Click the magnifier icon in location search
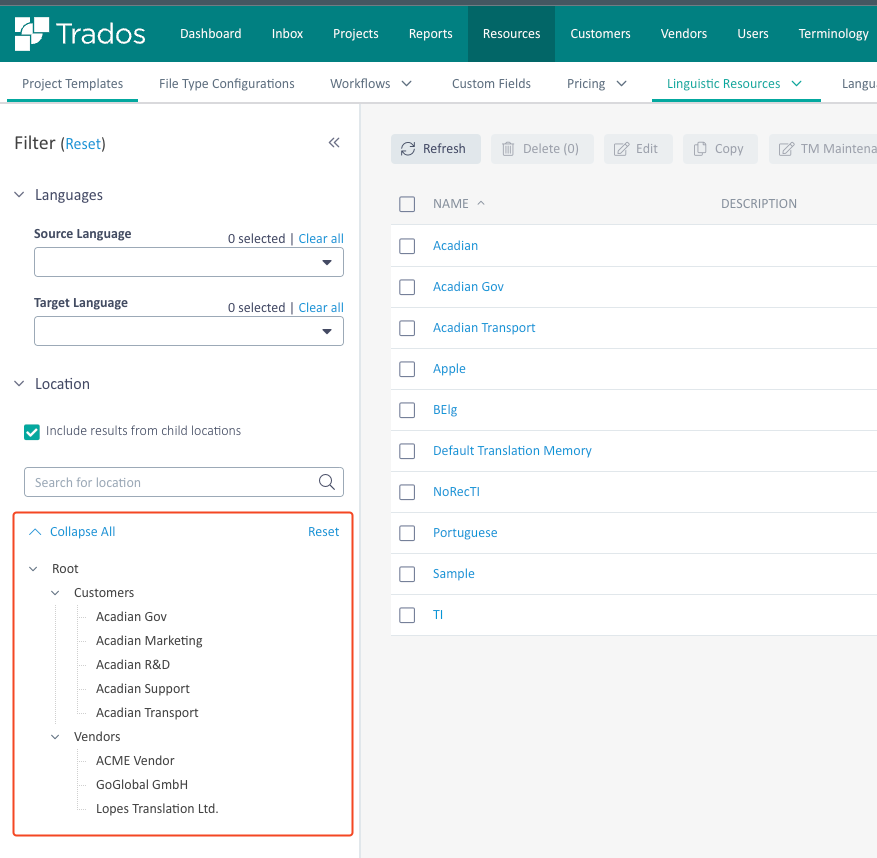 pyautogui.click(x=326, y=482)
